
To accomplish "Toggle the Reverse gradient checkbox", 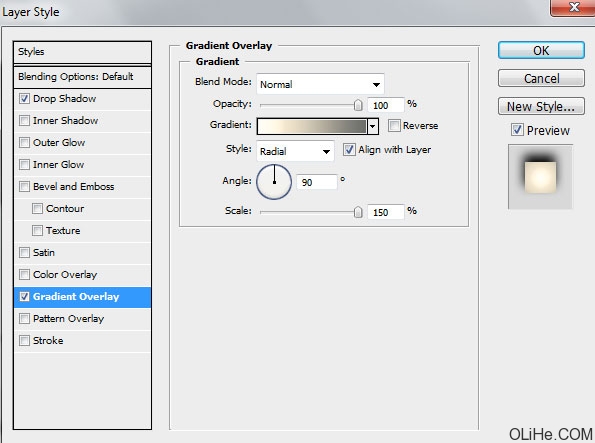I will coord(394,125).
